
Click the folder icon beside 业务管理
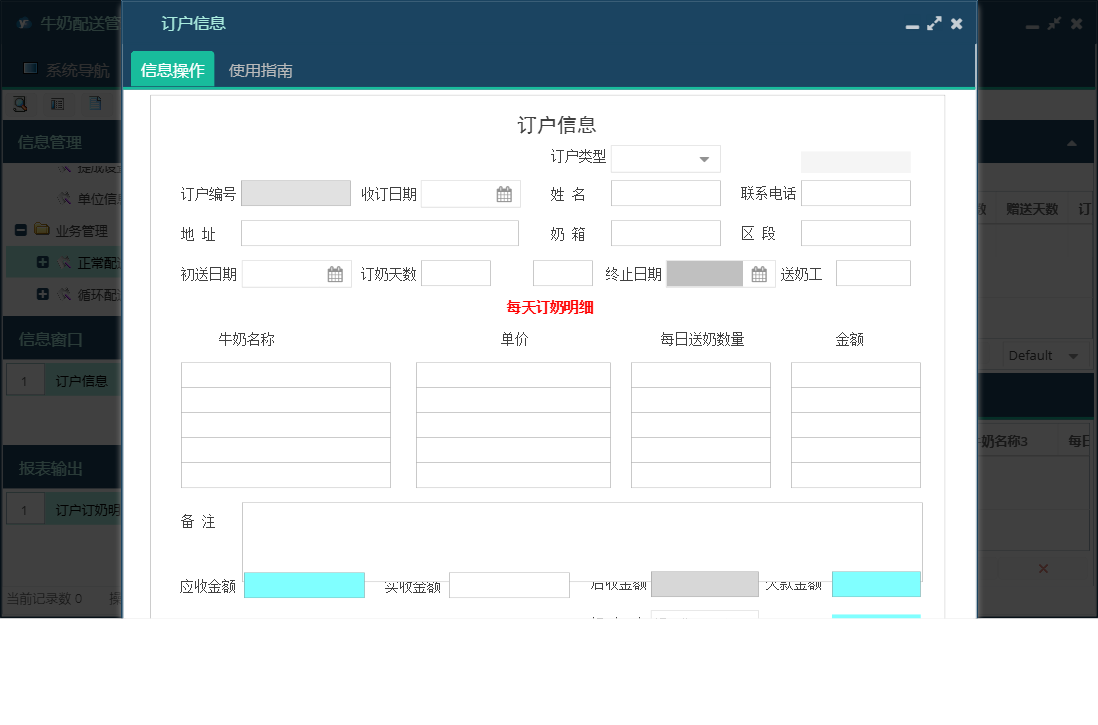[40, 229]
